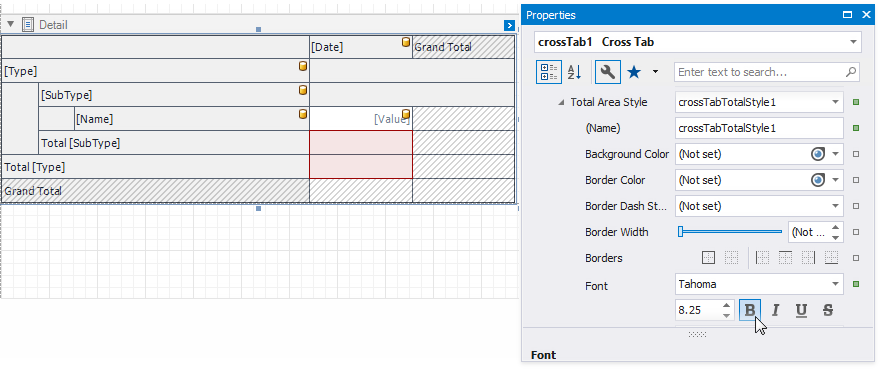
Task: Collapse the Detail band
Action: click(x=11, y=24)
